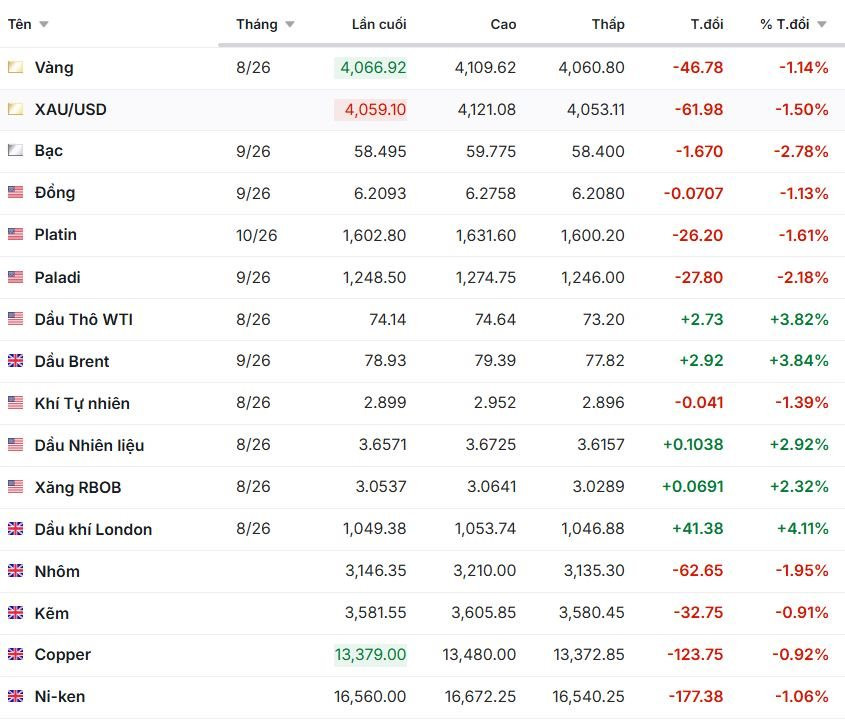Open the Khí Tự nhiên link

pyautogui.click(x=82, y=404)
